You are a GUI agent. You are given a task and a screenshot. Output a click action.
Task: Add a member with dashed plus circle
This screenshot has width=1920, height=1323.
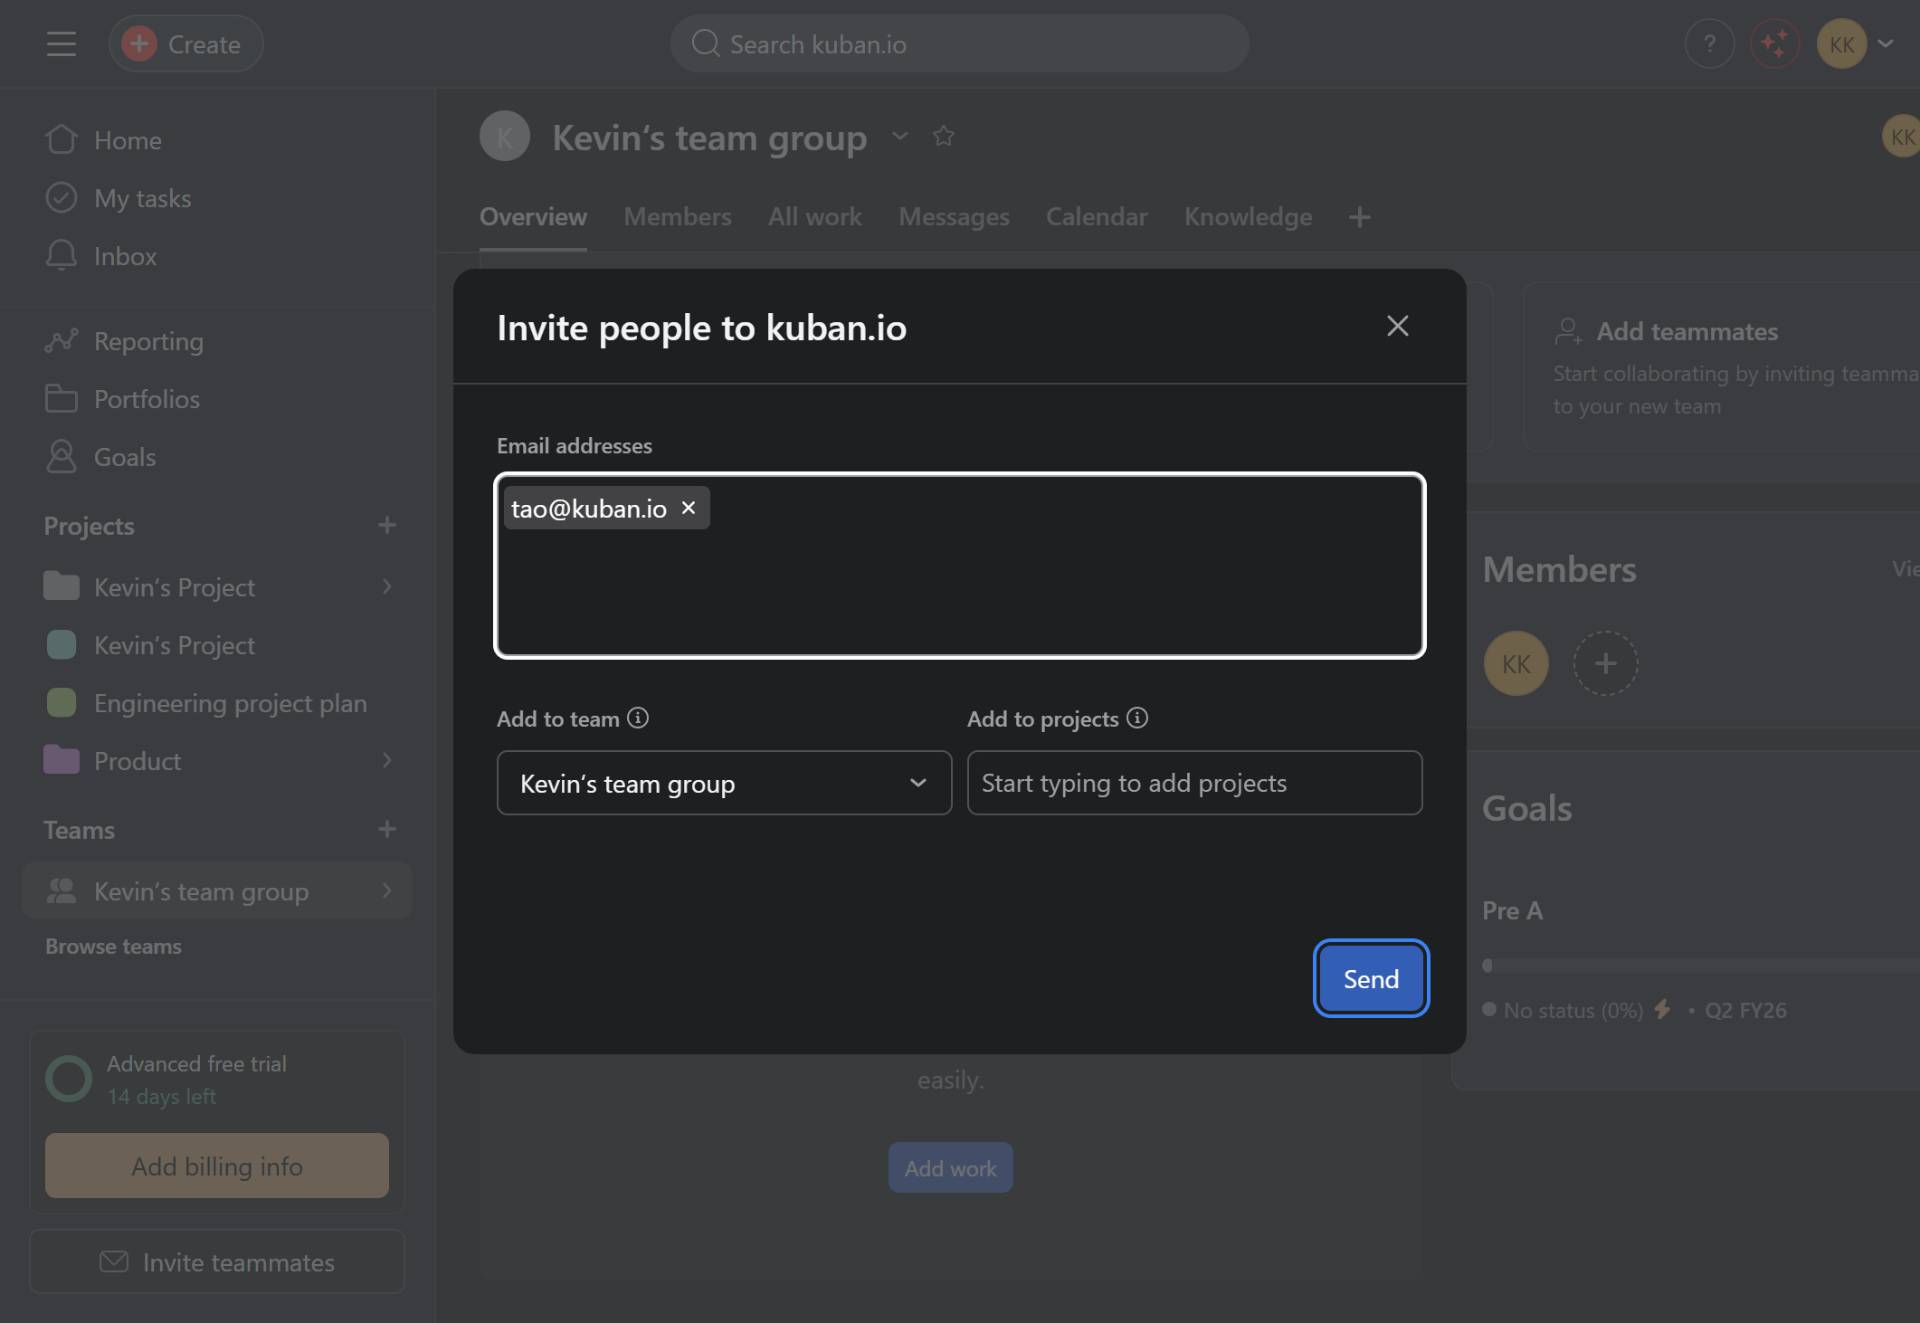(1605, 663)
